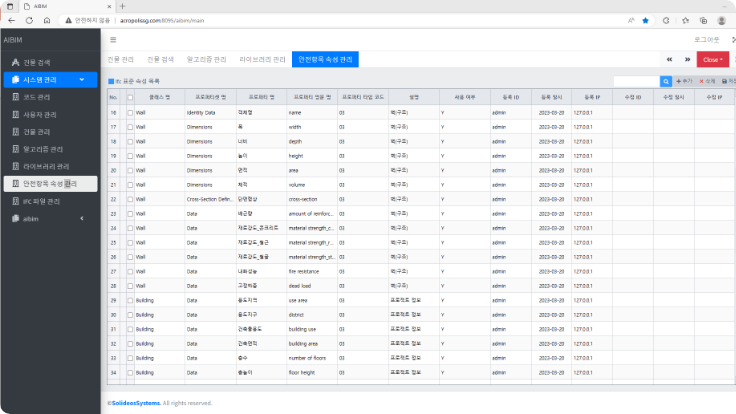
Task: Open IFC 파일 관리 in the sidebar
Action: pos(40,201)
